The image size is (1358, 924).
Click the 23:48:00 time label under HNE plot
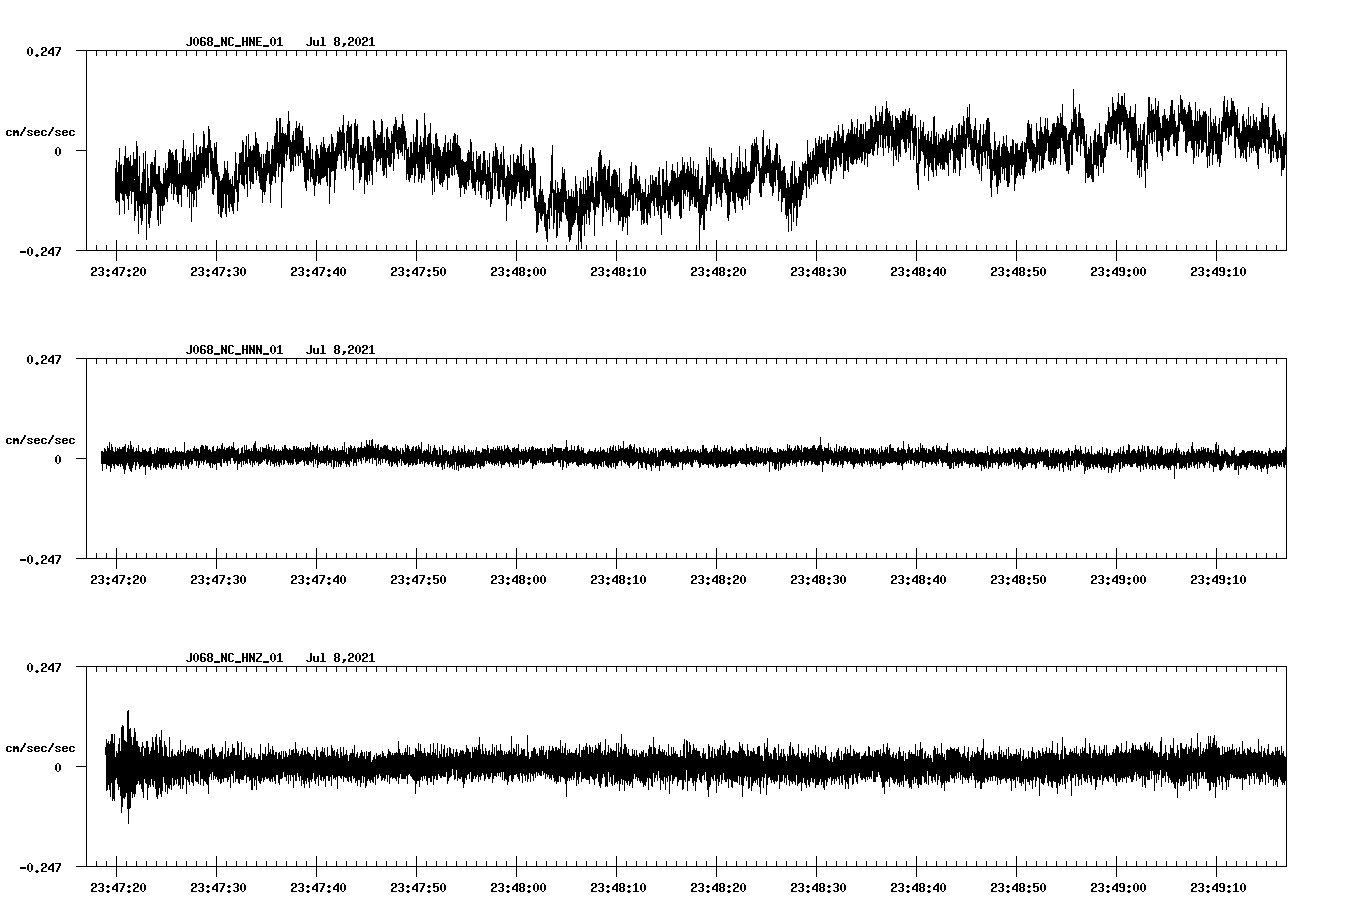(518, 271)
